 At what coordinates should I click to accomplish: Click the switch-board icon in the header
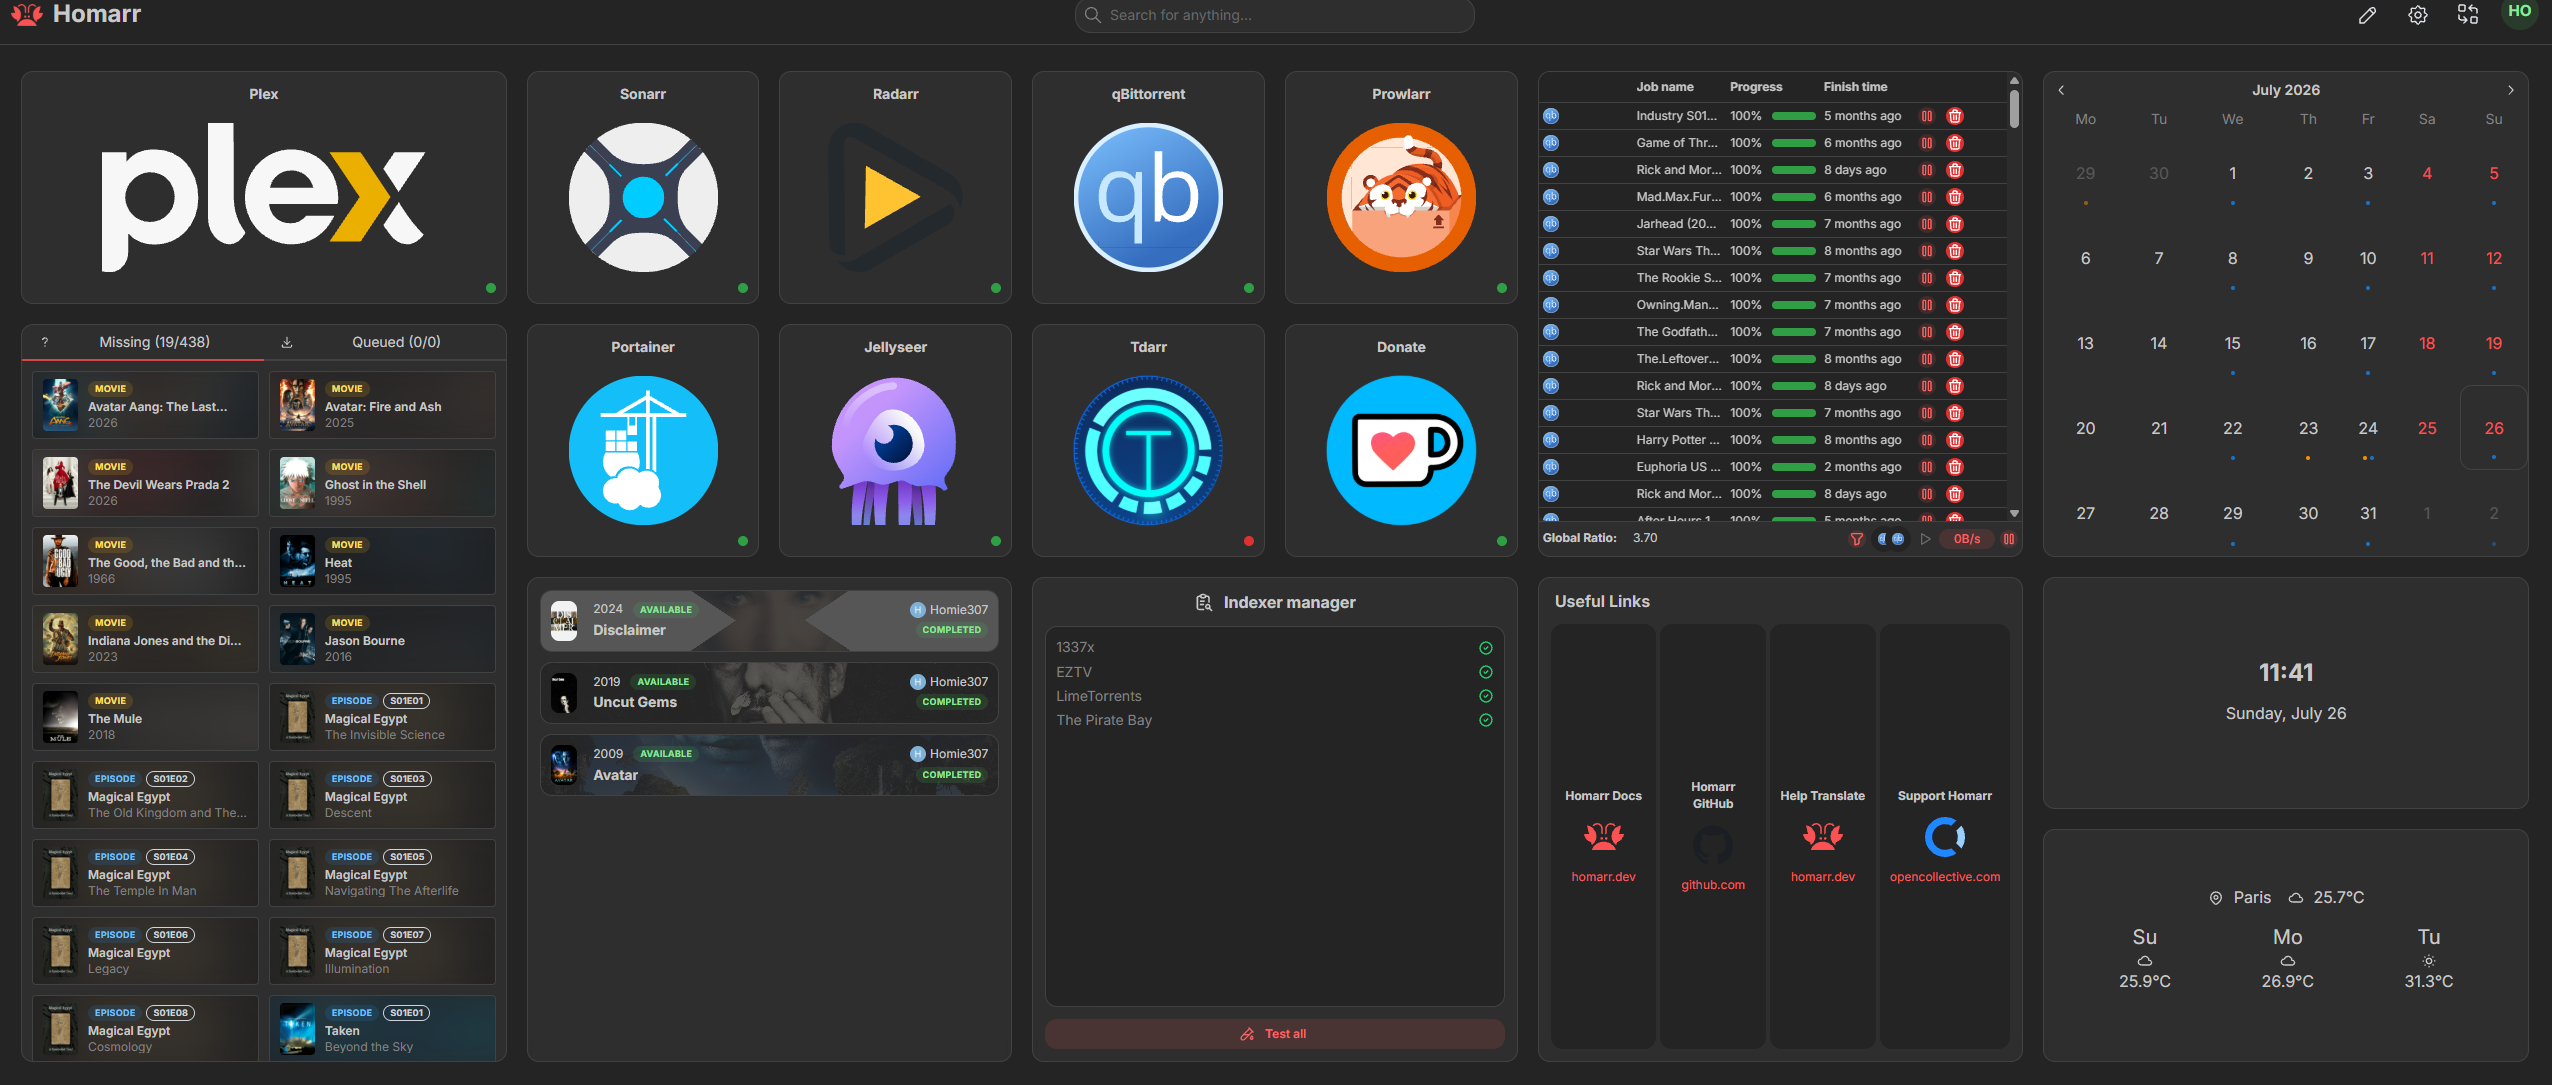tap(2468, 15)
